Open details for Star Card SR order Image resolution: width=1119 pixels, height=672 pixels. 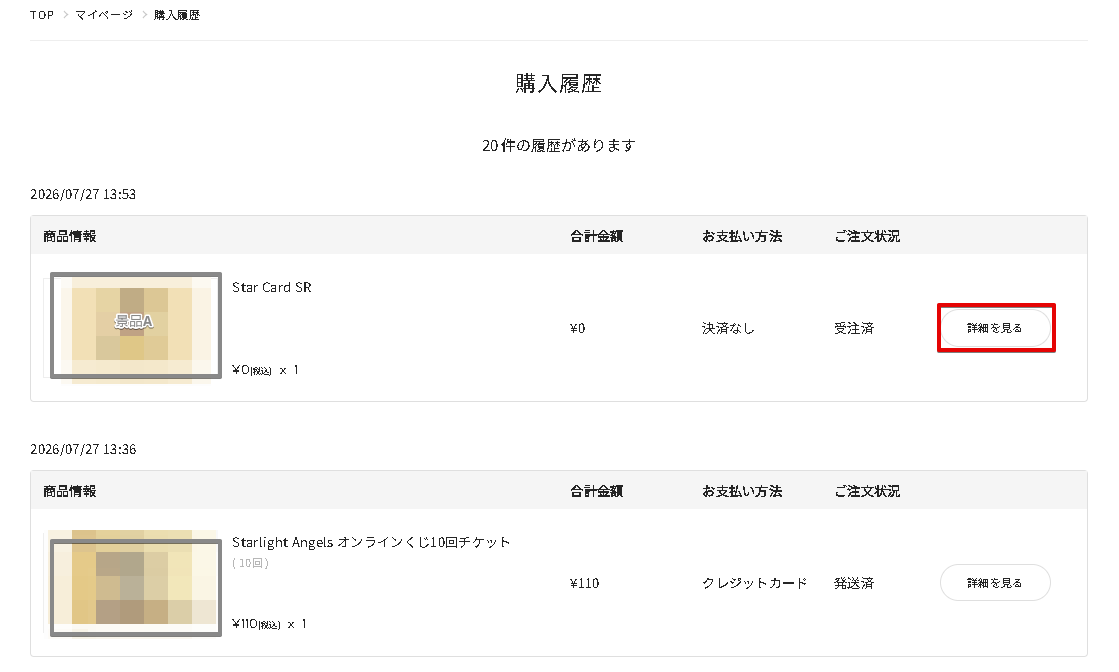pyautogui.click(x=995, y=328)
